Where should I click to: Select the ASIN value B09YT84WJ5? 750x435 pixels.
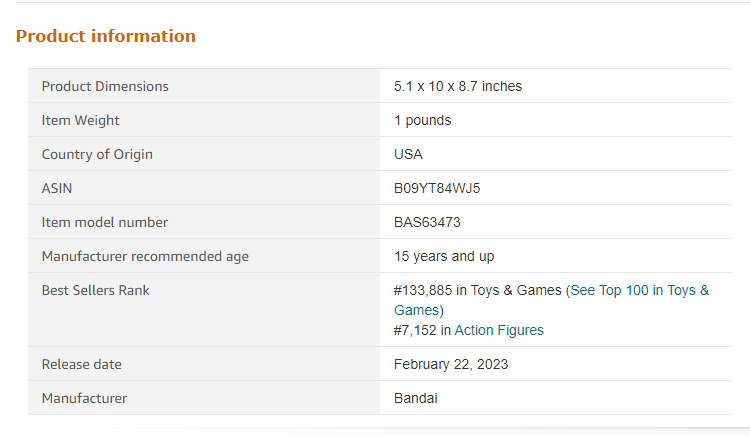click(x=437, y=188)
